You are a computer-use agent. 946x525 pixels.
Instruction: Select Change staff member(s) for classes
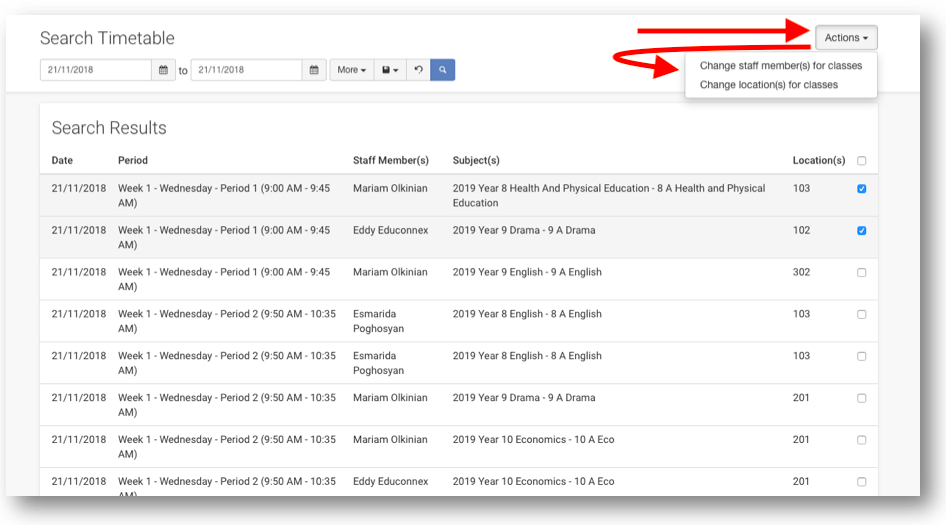[x=780, y=66]
